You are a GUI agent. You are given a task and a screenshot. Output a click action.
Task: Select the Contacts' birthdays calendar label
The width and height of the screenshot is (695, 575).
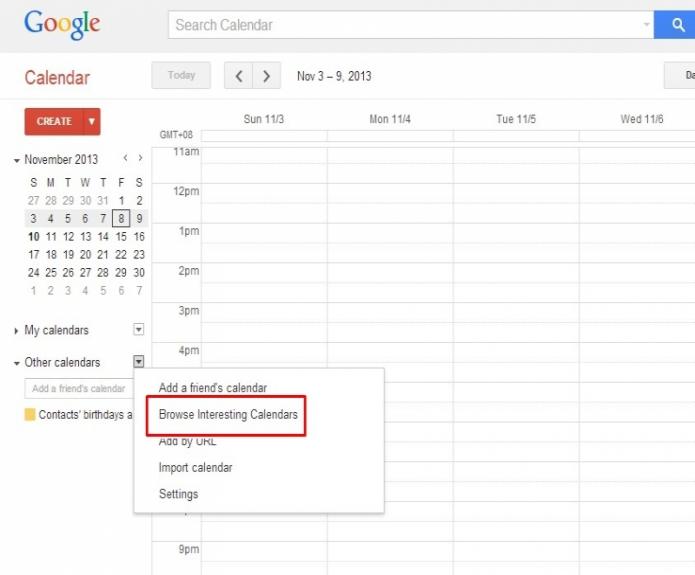(85, 415)
